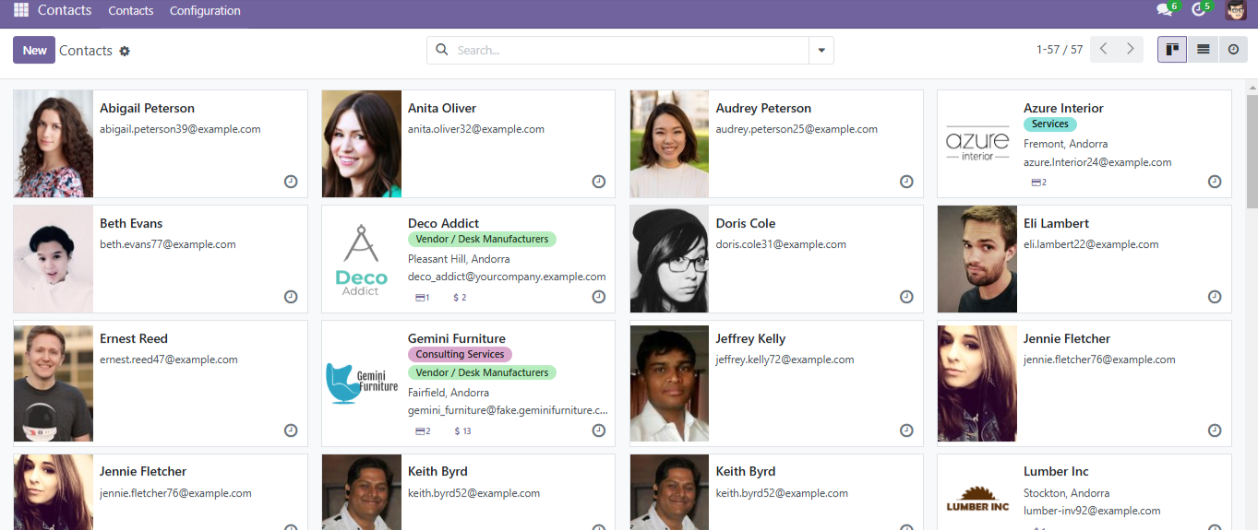This screenshot has width=1258, height=530.
Task: Click the New button
Action: click(34, 50)
